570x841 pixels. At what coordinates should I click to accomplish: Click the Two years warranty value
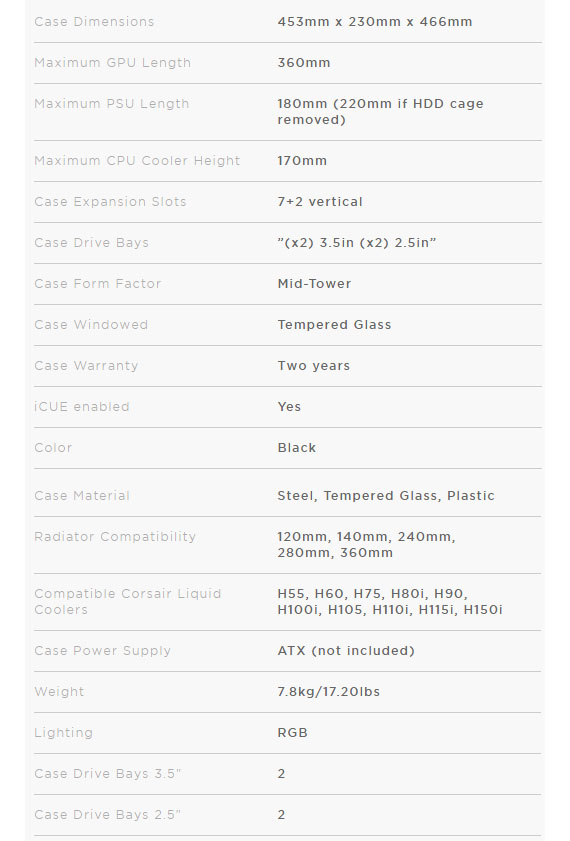(314, 366)
